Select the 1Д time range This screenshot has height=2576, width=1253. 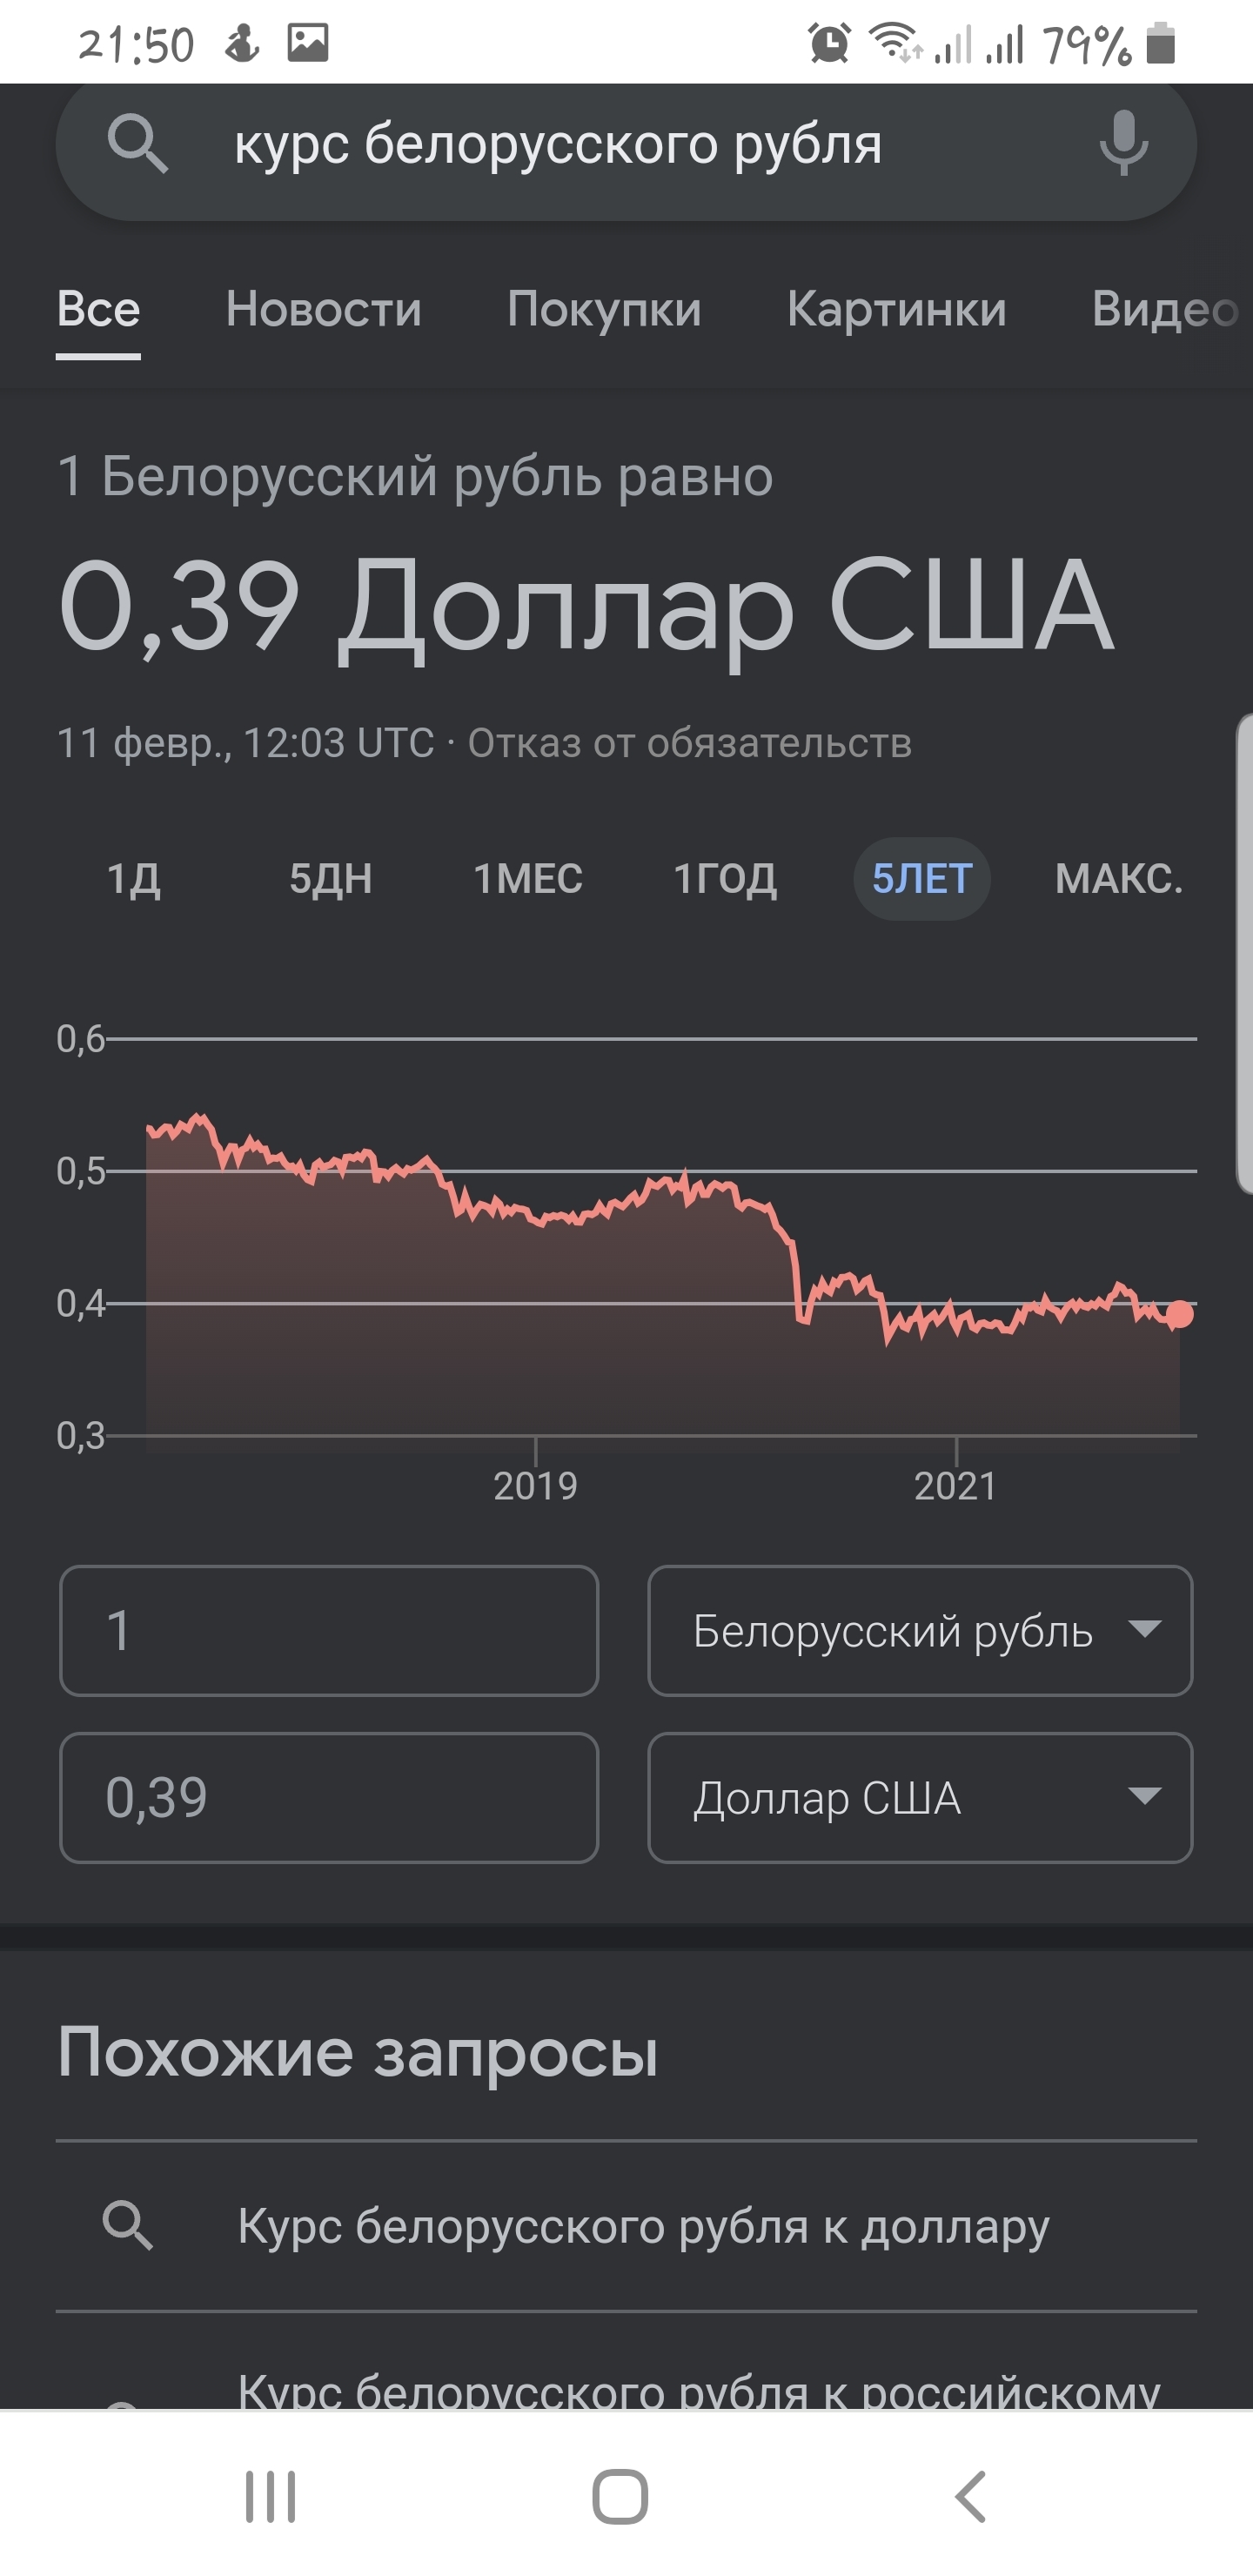point(134,879)
